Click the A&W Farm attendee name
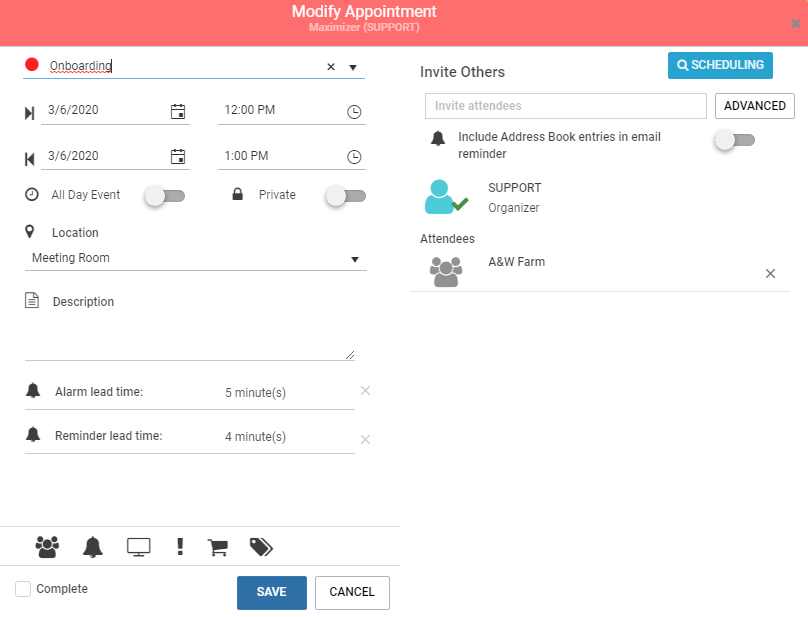The width and height of the screenshot is (808, 617). pyautogui.click(x=516, y=262)
